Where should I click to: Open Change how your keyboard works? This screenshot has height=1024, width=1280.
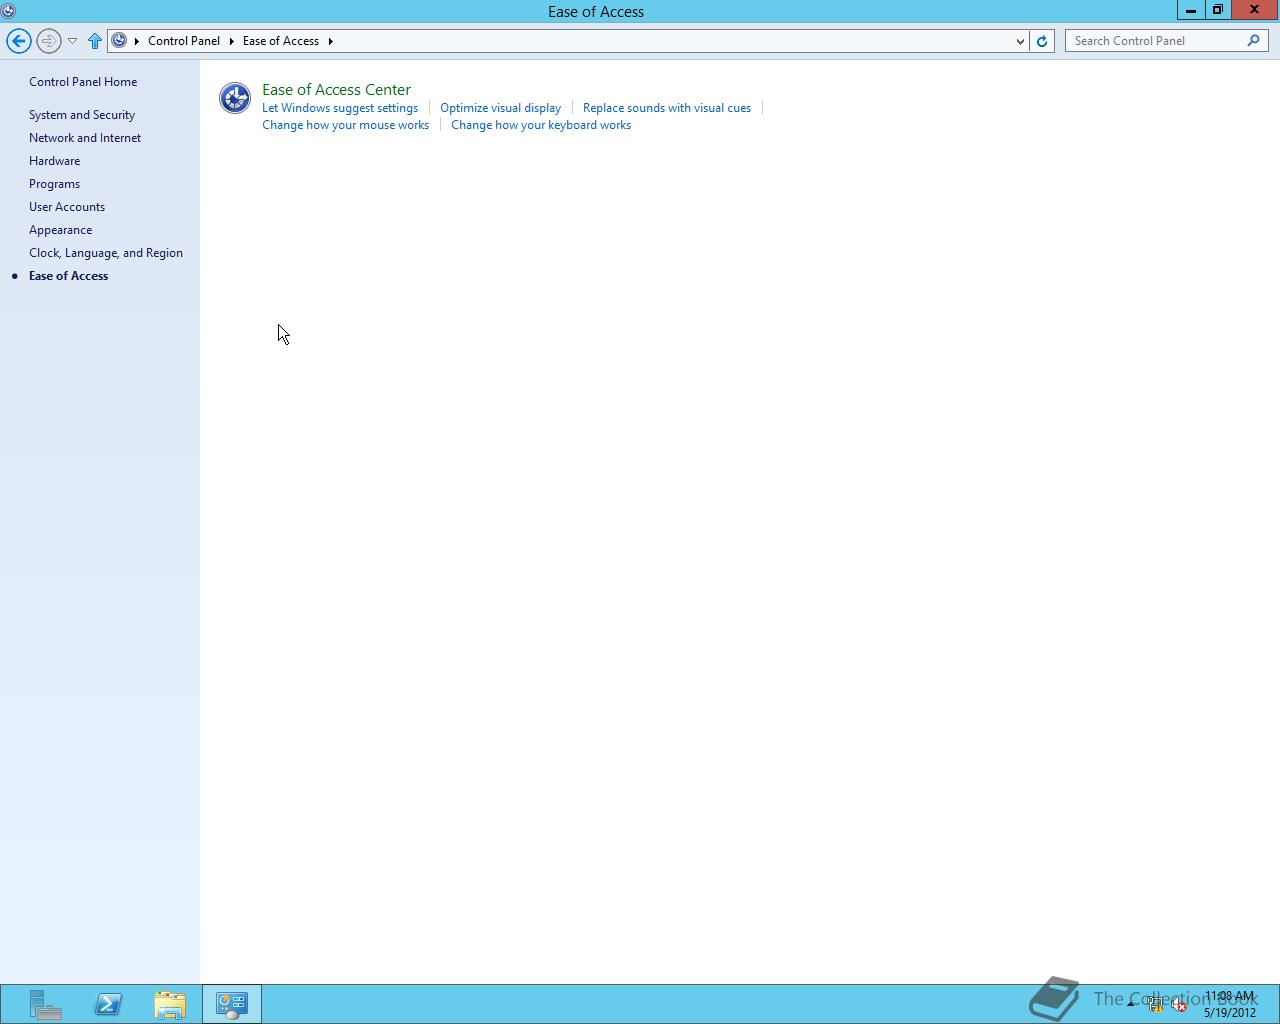pyautogui.click(x=541, y=125)
